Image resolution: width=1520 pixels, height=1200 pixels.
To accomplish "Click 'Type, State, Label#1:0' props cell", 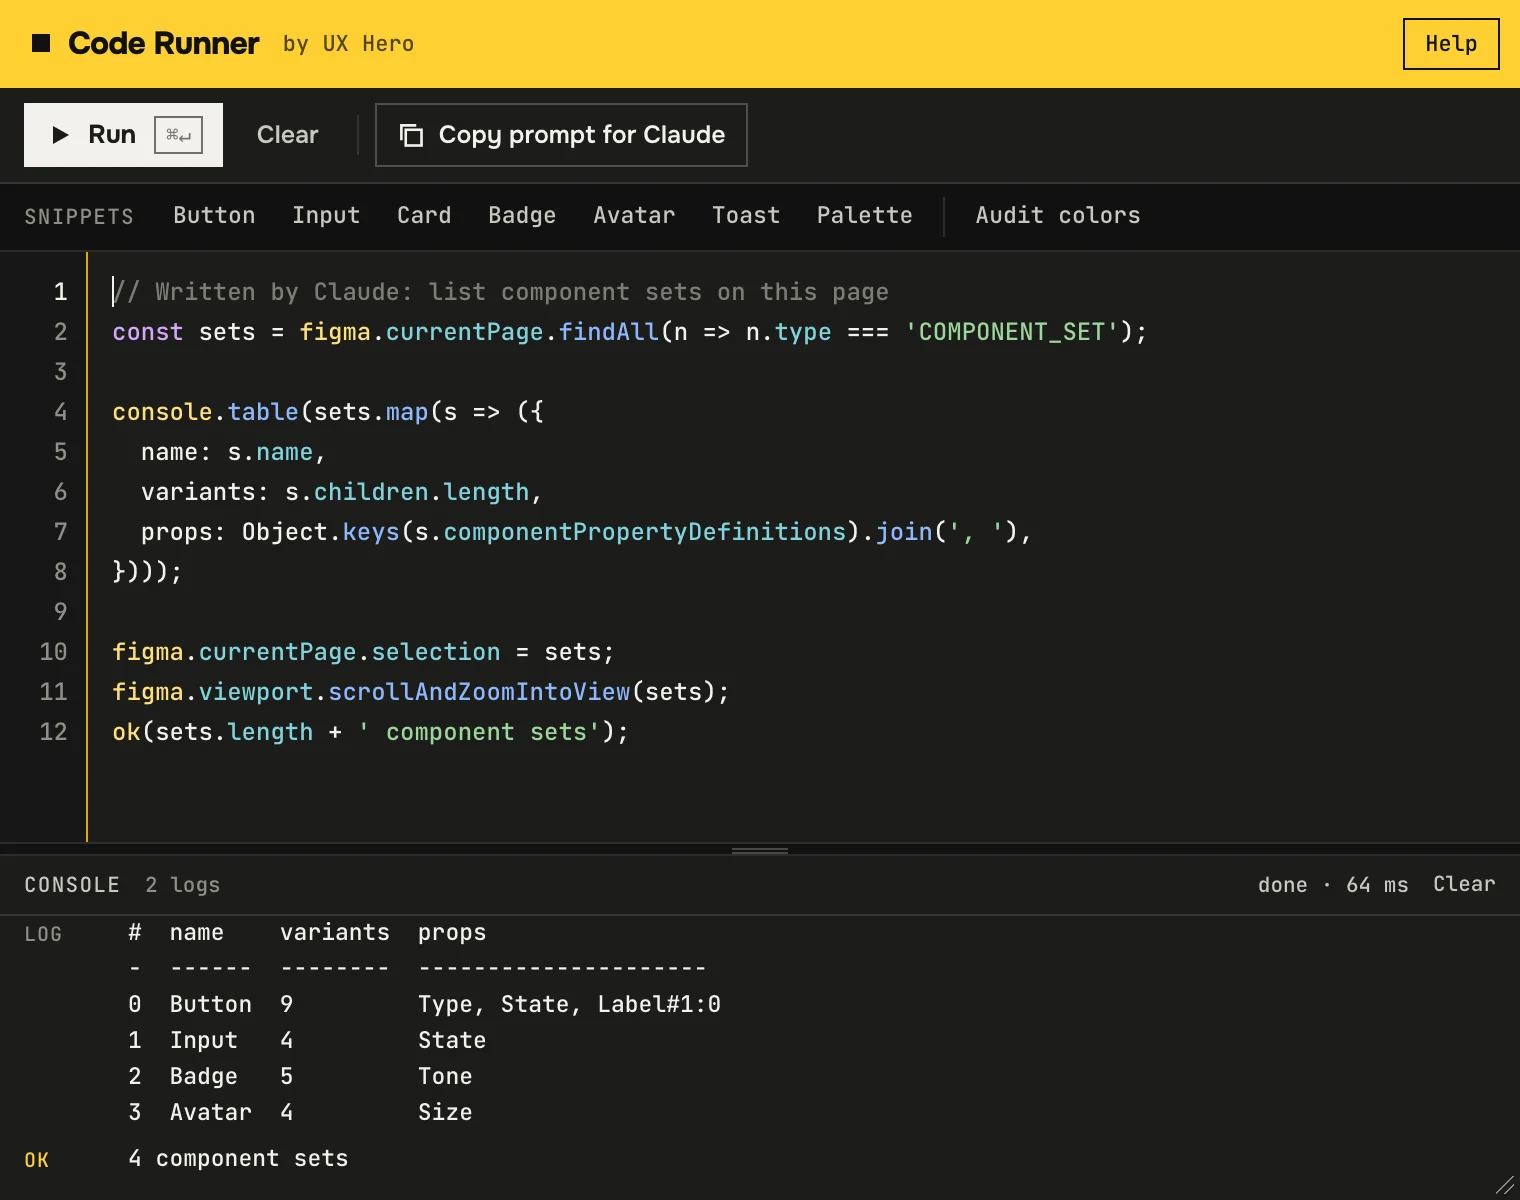I will click(569, 1004).
